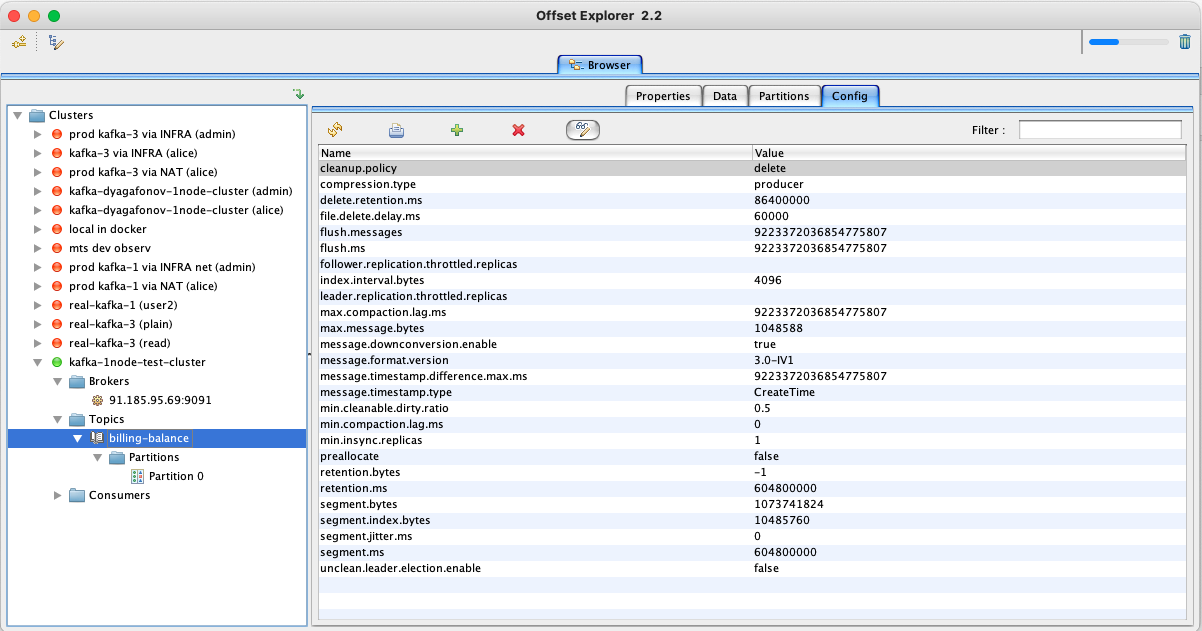1202x631 pixels.
Task: Select broker 91.185.95.69:9091
Action: (x=160, y=400)
